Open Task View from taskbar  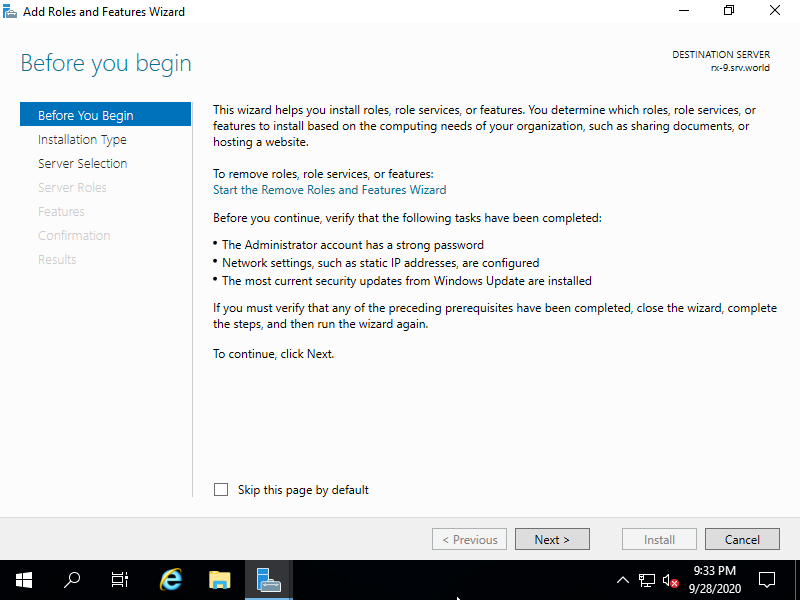point(120,580)
